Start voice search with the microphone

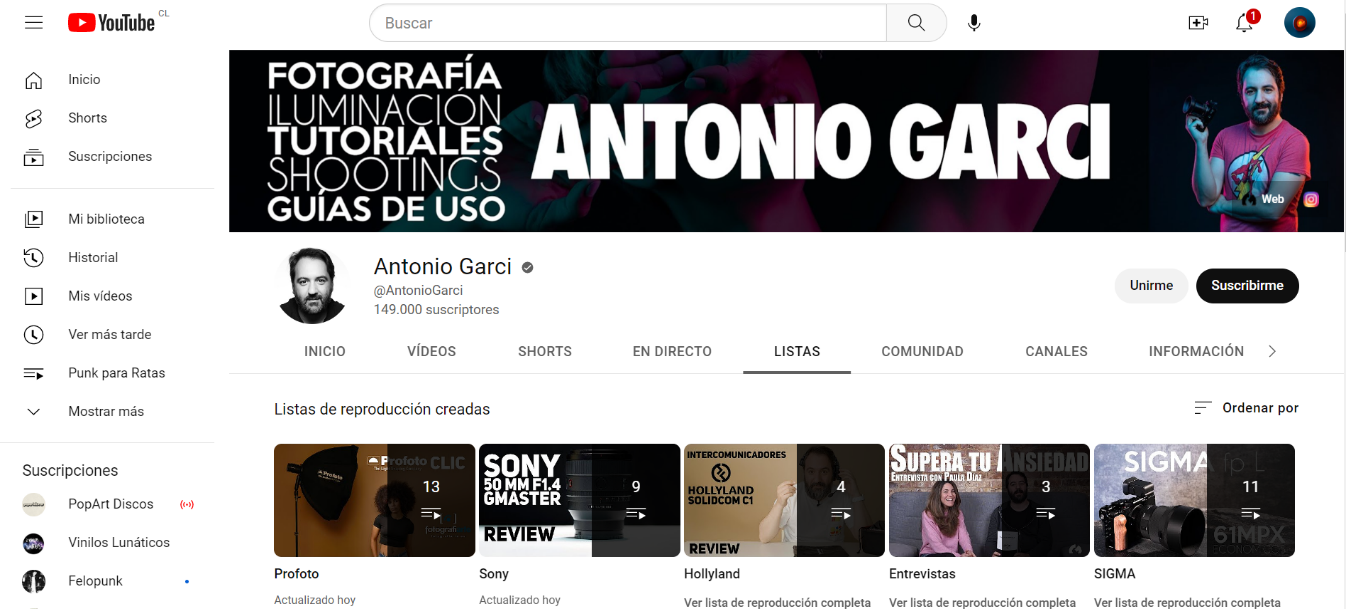974,23
